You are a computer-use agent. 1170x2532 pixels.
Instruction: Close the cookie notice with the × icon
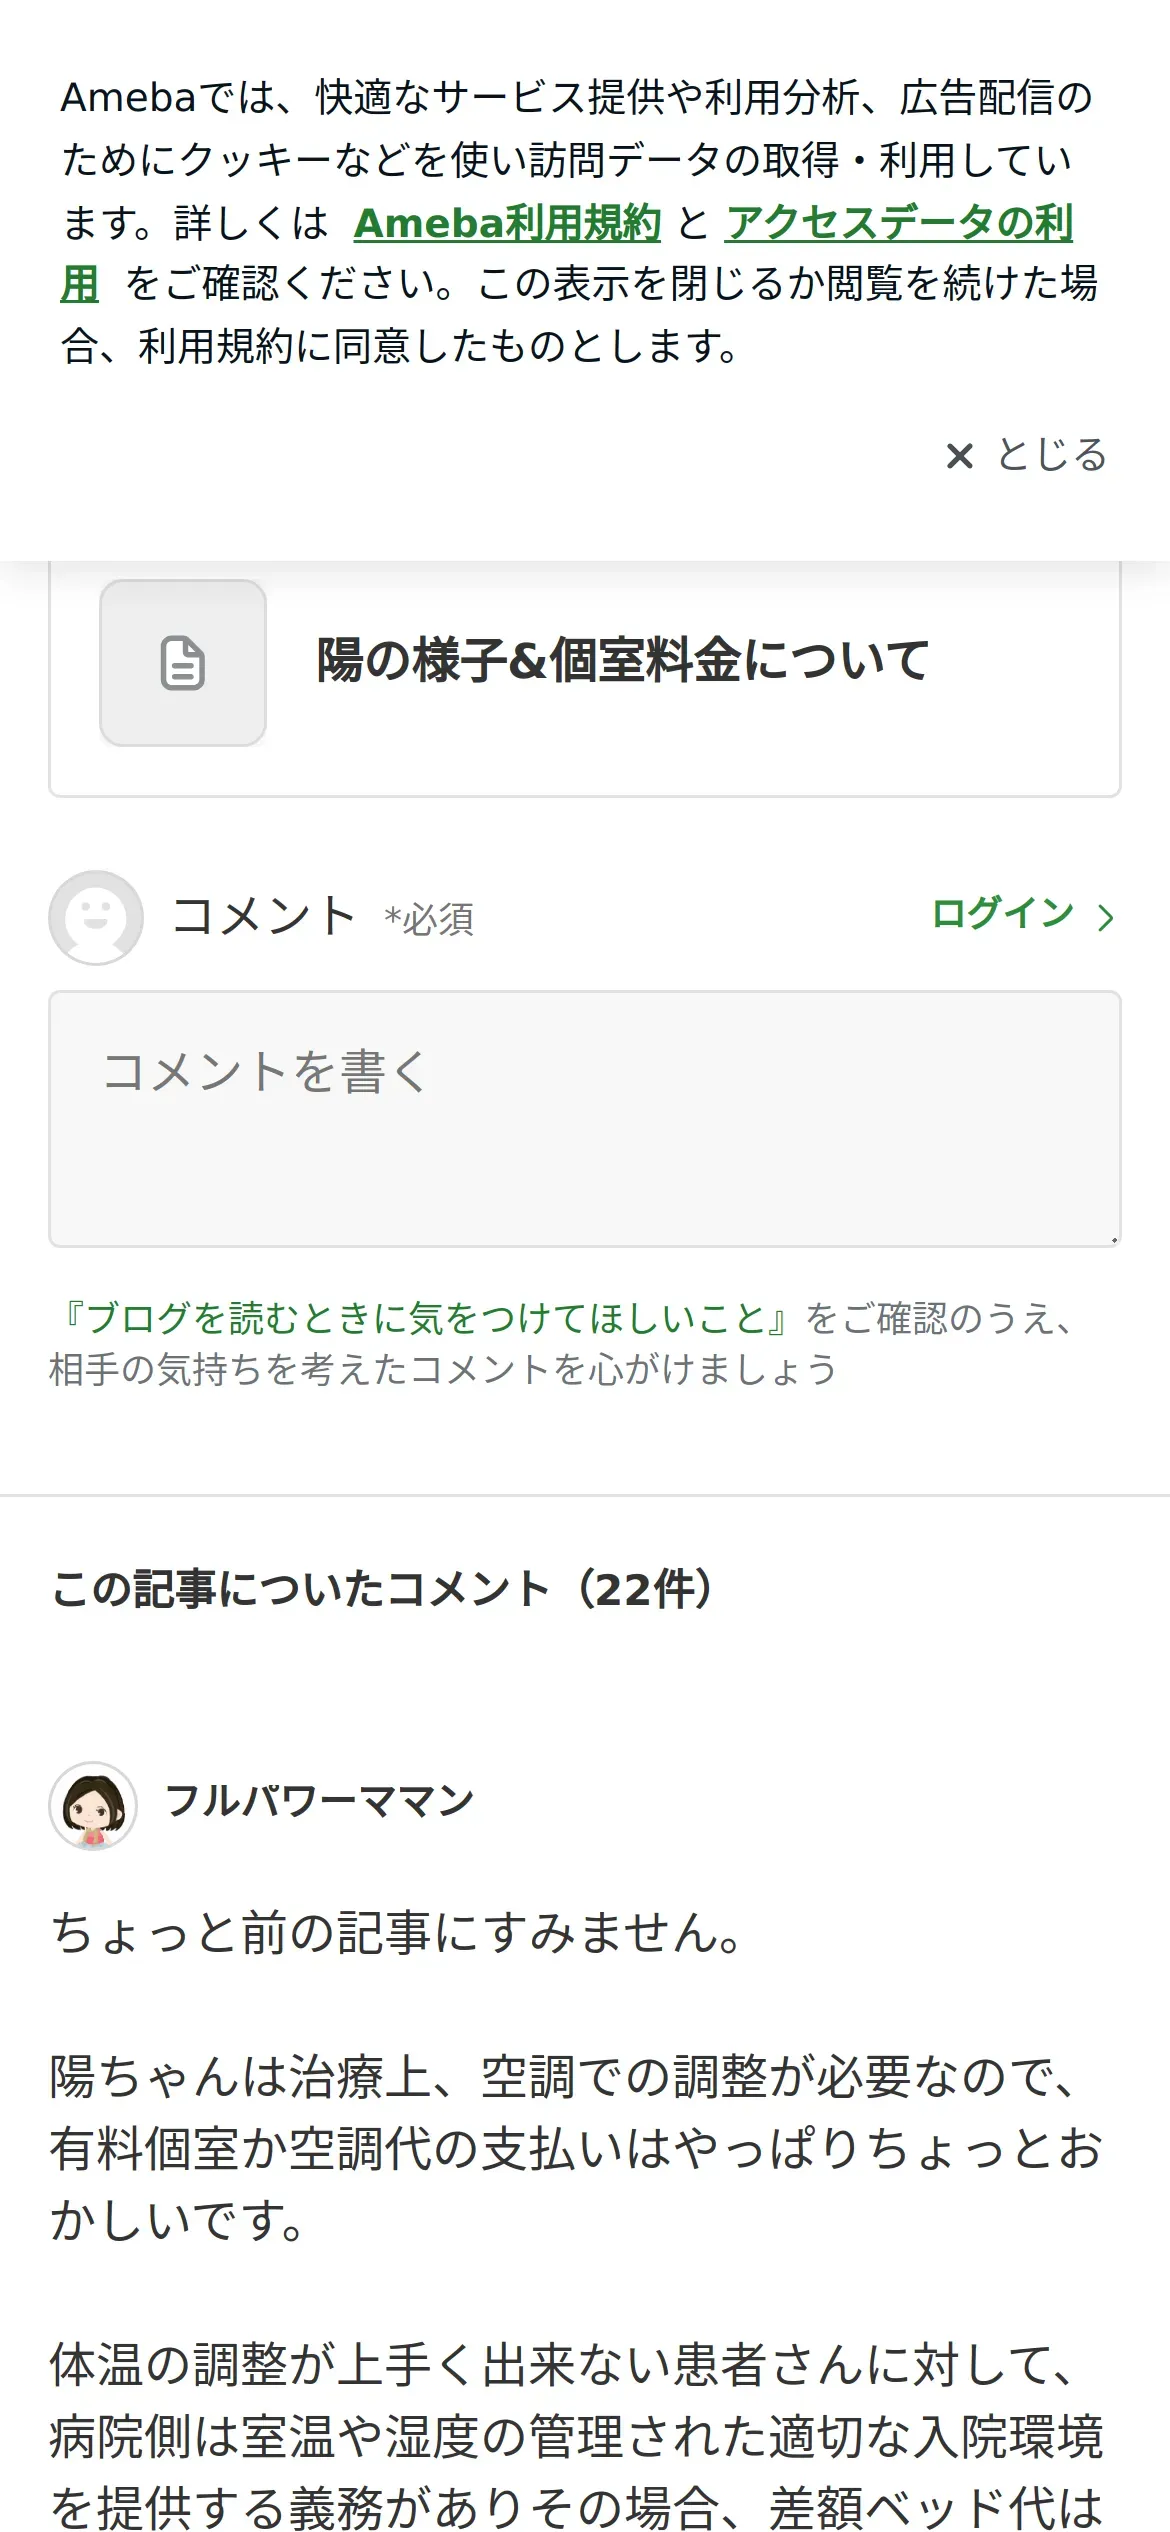click(959, 456)
